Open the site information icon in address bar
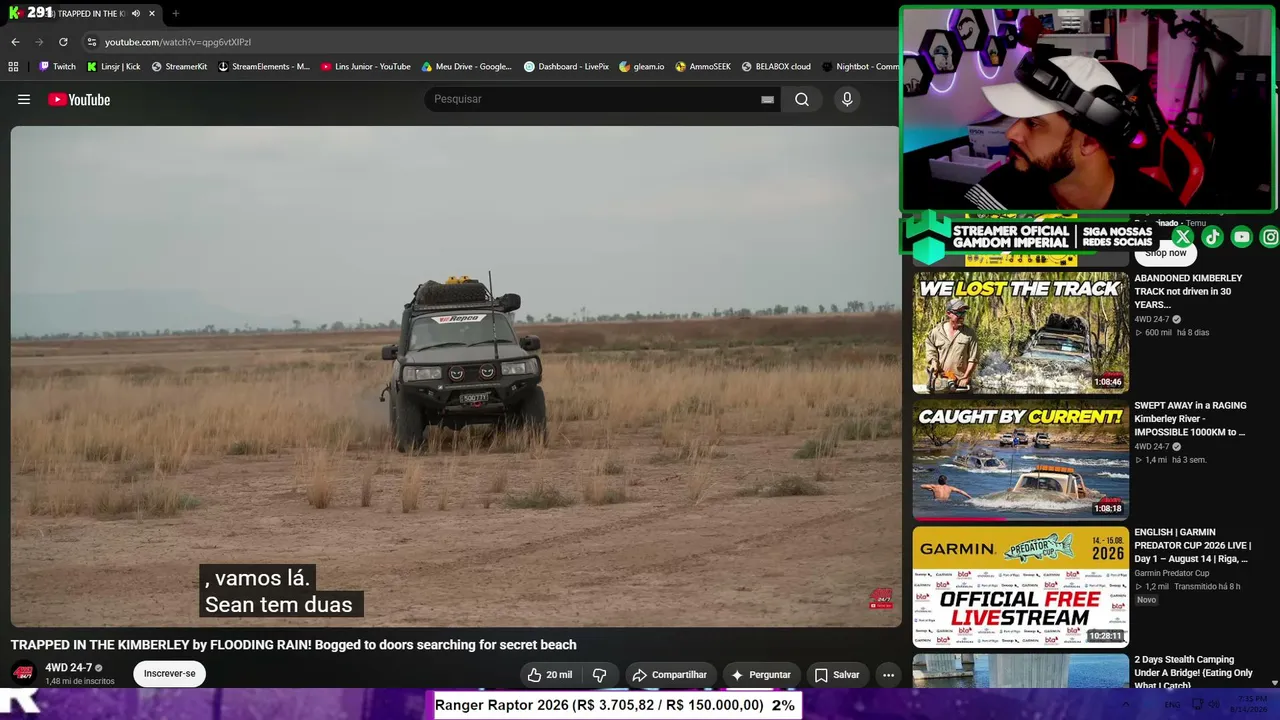Viewport: 1280px width, 720px height. pos(91,42)
